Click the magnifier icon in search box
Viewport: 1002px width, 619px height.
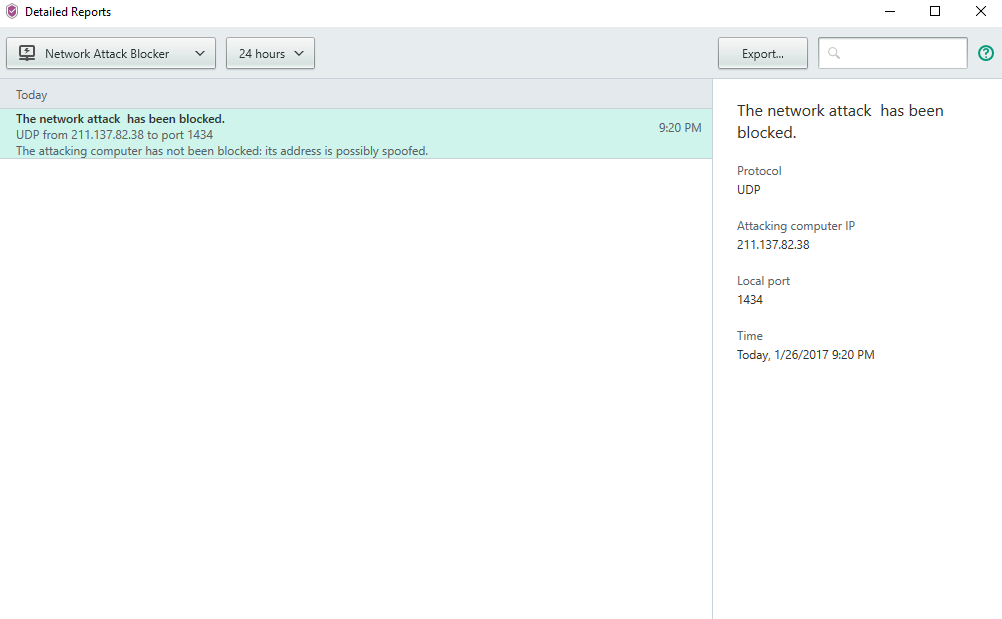click(833, 53)
